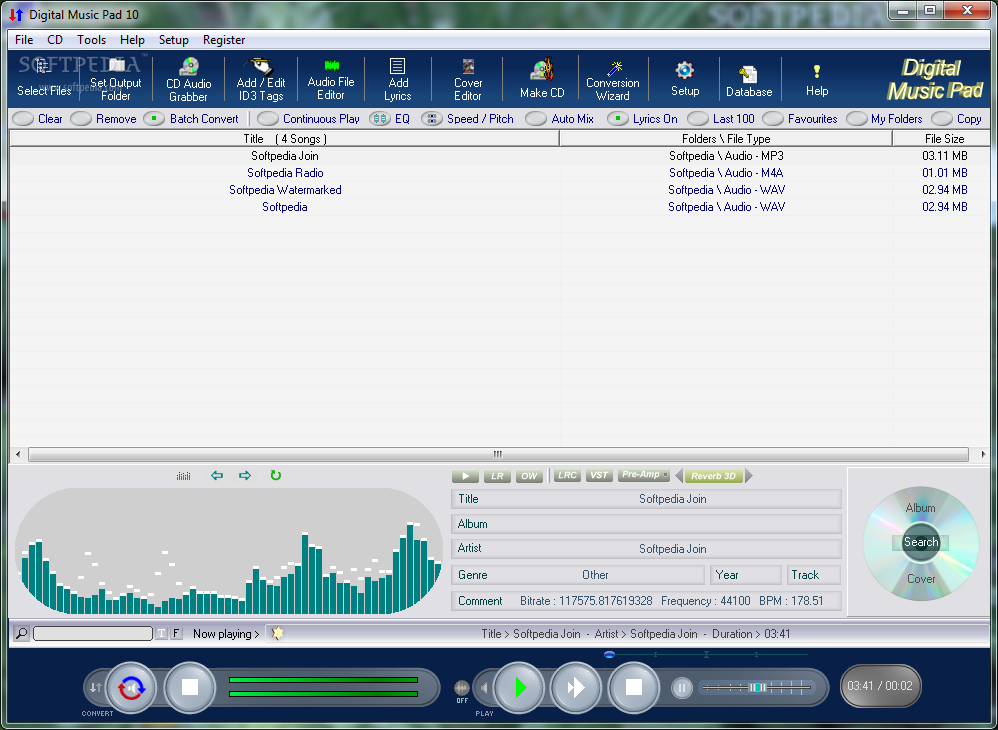
Task: Stop playback with the right stop button
Action: (x=633, y=687)
